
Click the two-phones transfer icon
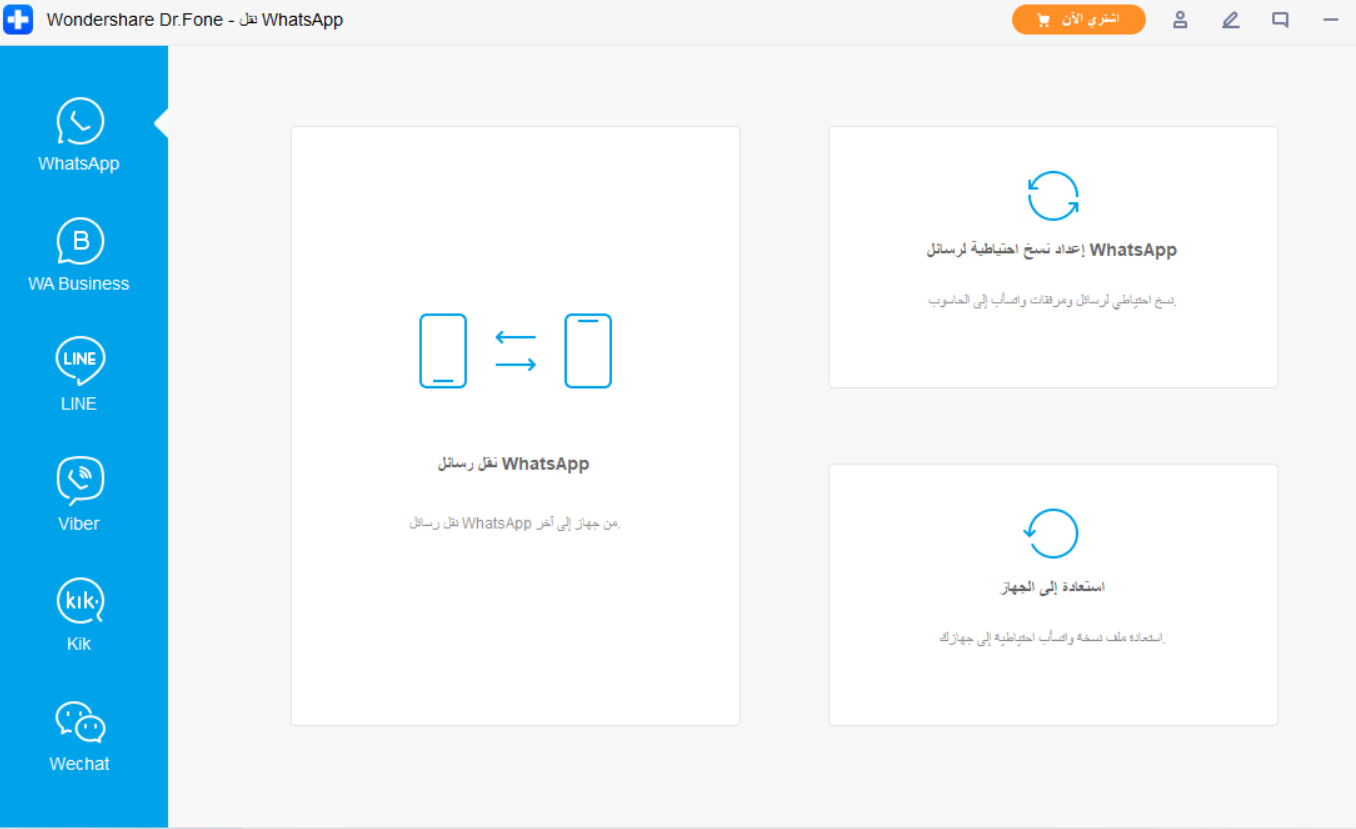(x=515, y=351)
